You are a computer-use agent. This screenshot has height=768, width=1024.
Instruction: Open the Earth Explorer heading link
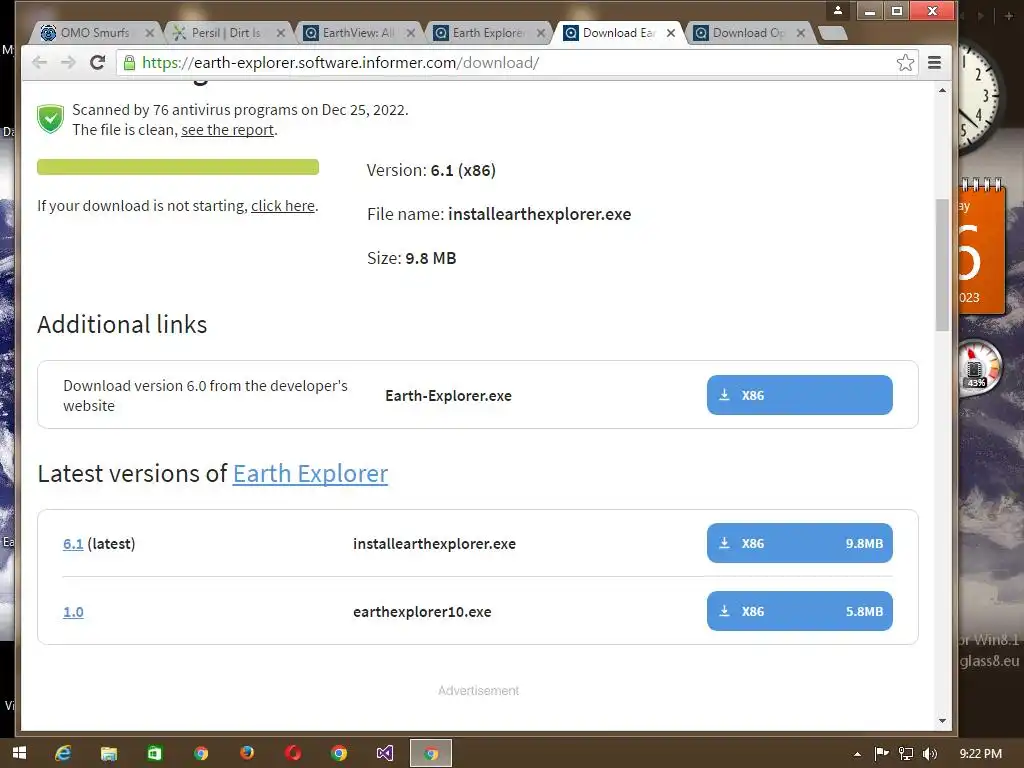coord(310,473)
